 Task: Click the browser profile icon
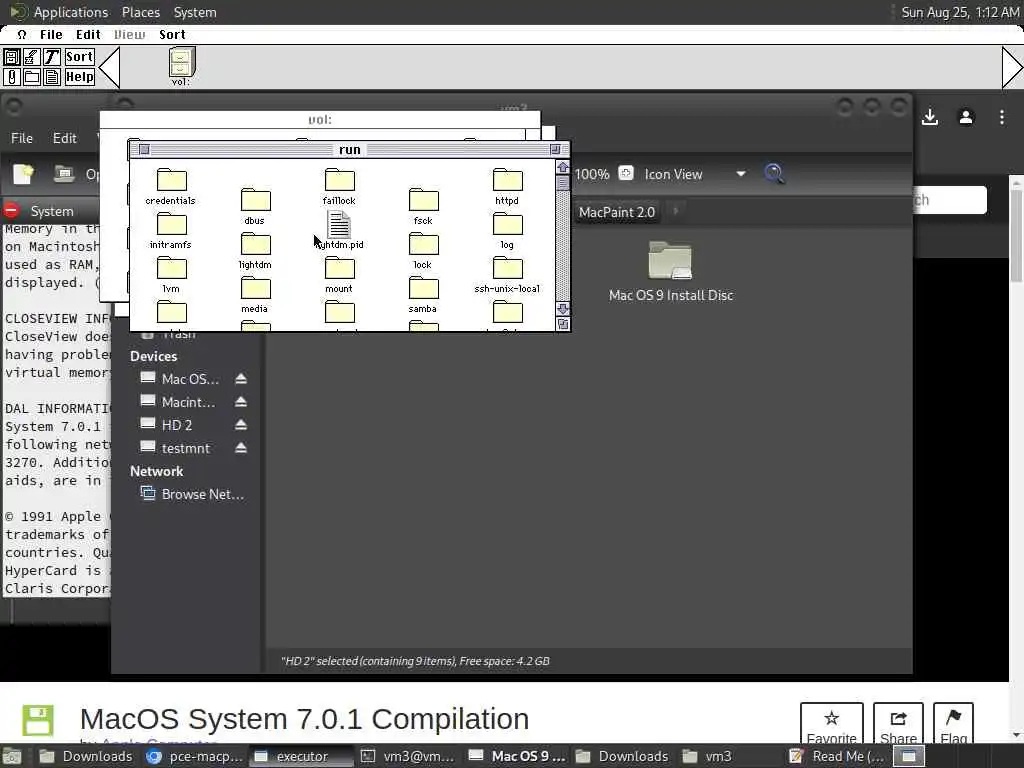point(966,118)
